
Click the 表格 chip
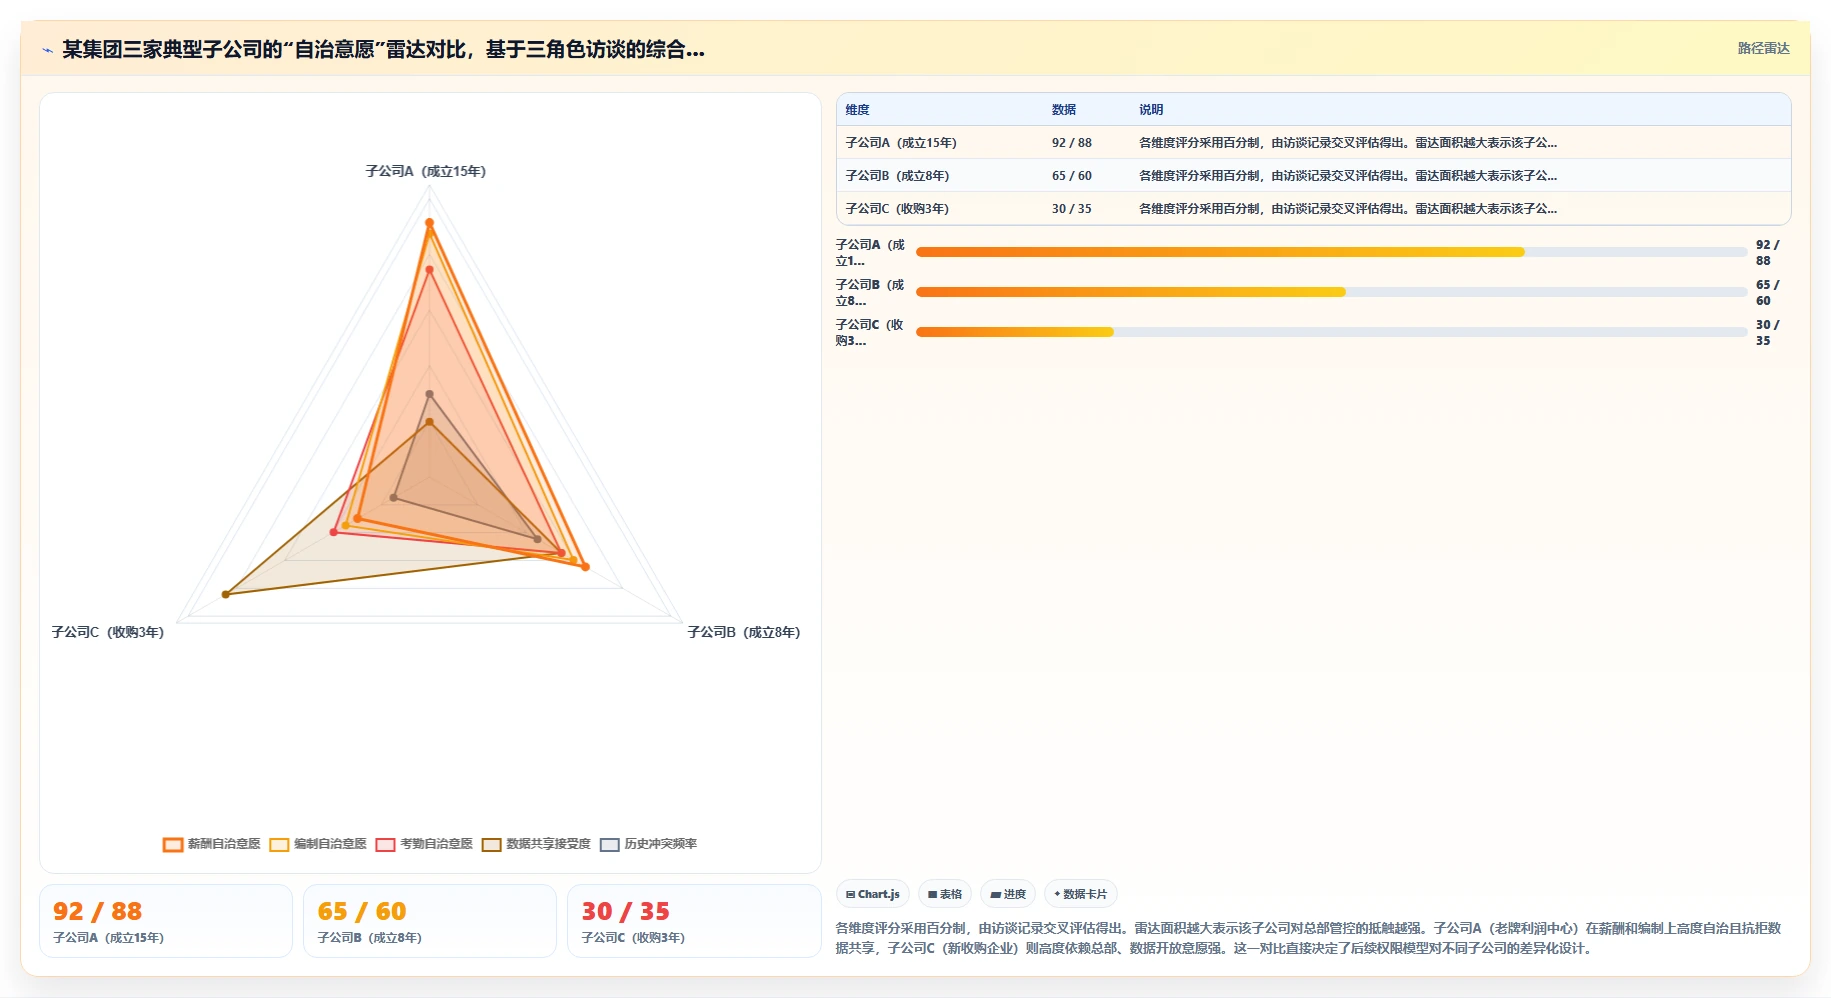[944, 894]
